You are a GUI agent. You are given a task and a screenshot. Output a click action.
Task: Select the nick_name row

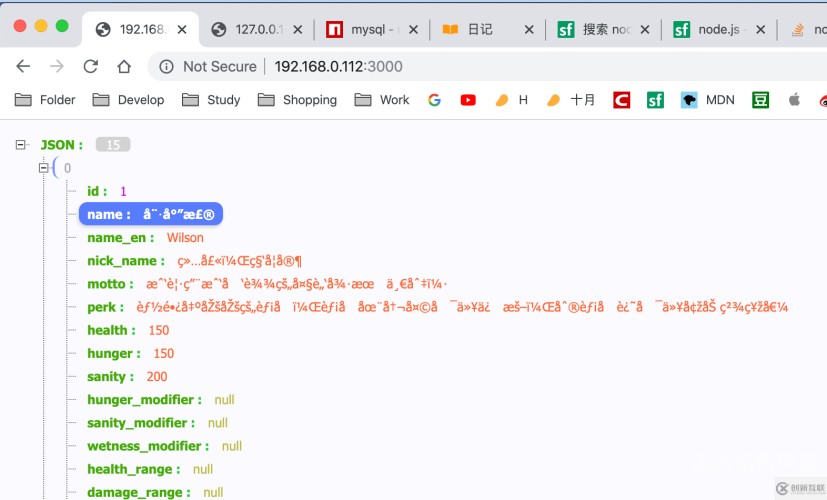[195, 261]
